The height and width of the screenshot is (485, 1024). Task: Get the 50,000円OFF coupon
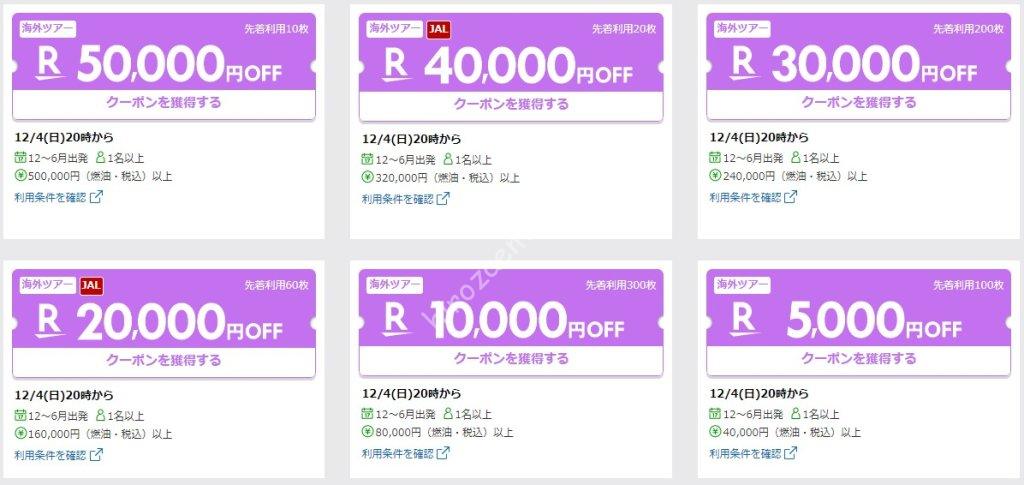click(164, 104)
